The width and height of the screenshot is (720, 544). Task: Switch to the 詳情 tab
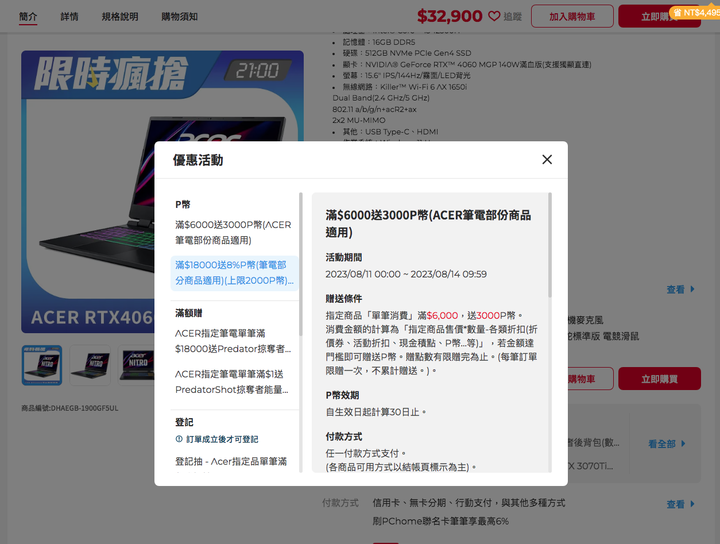(x=69, y=17)
